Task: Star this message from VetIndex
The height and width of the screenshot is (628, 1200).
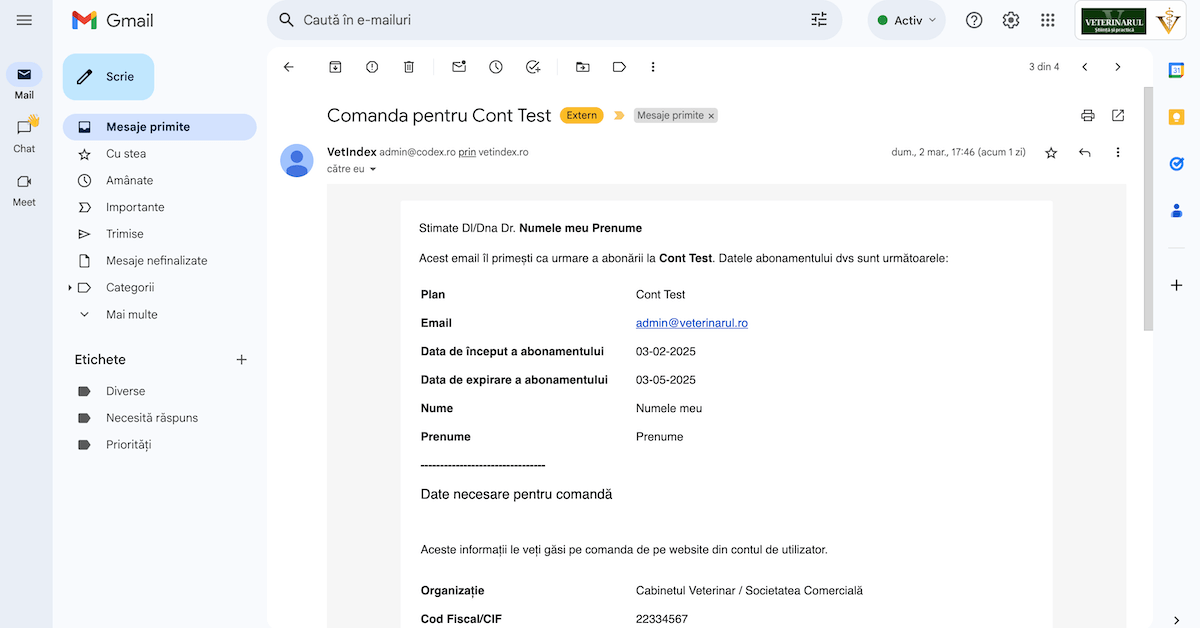Action: tap(1051, 153)
